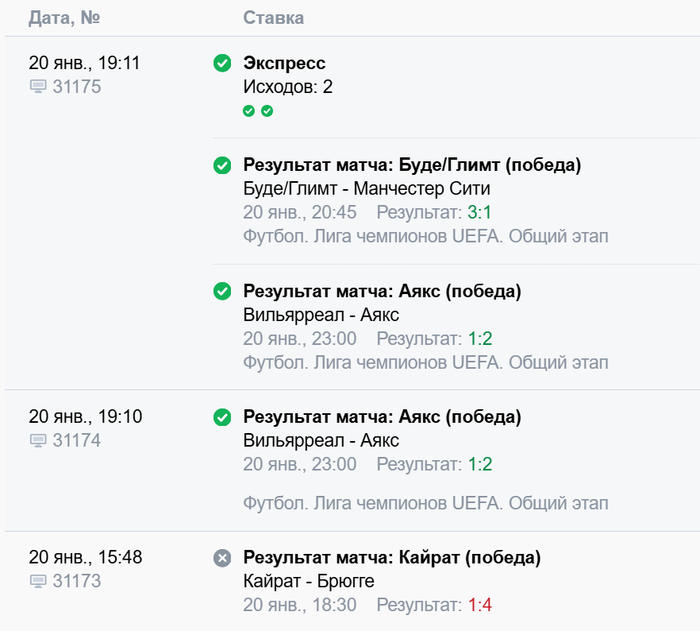The height and width of the screenshot is (631, 700).
Task: Click the monitor icon next to 31174
Action: click(x=38, y=441)
